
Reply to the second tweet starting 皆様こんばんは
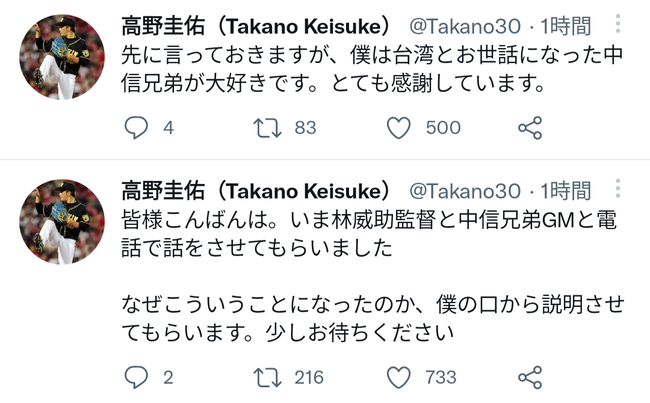(137, 377)
